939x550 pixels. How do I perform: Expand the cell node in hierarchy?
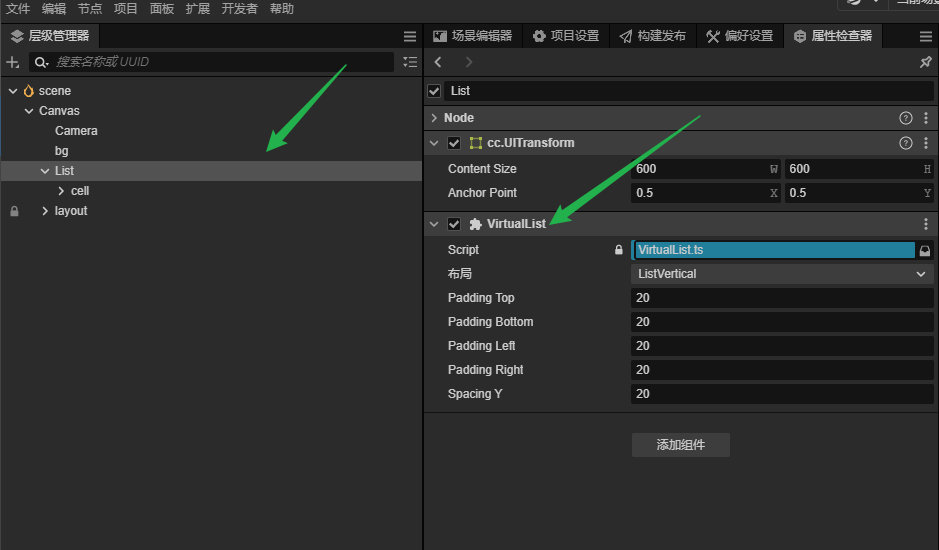pyautogui.click(x=61, y=191)
